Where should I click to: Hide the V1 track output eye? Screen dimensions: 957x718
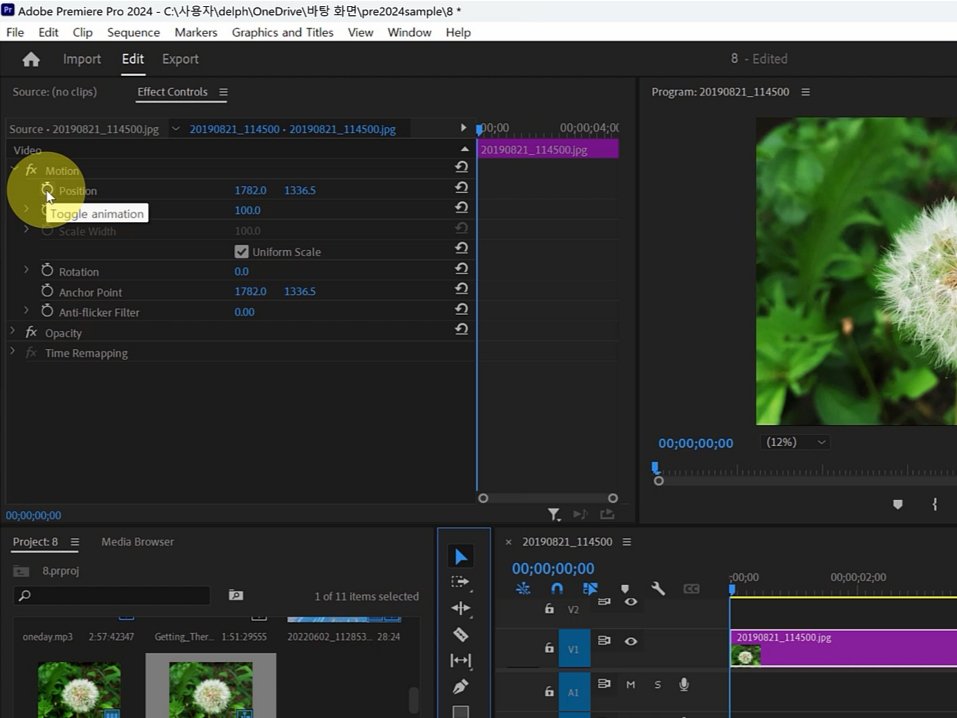[x=630, y=641]
